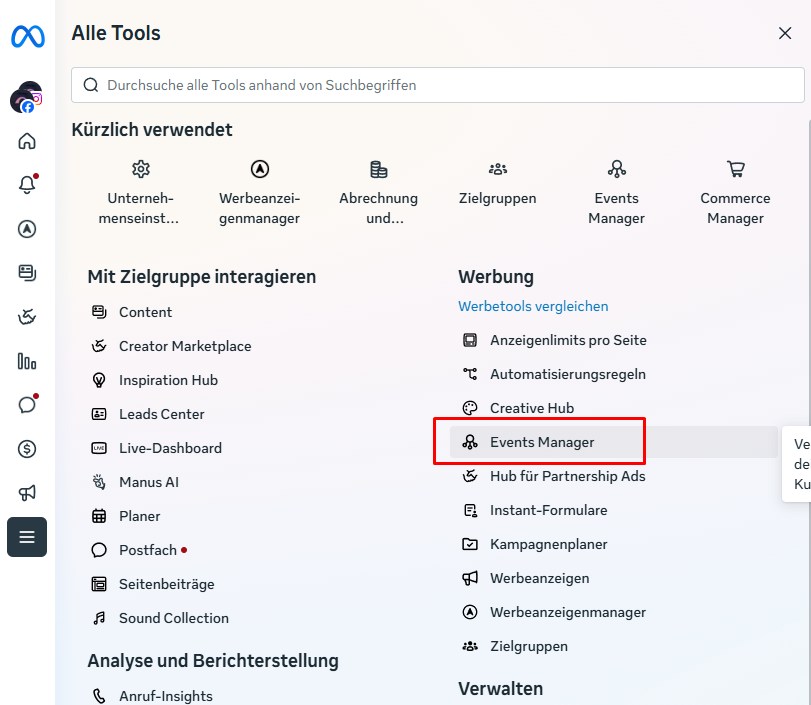Open Insights bar chart sidebar icon
Viewport: 811px width, 705px height.
click(27, 361)
